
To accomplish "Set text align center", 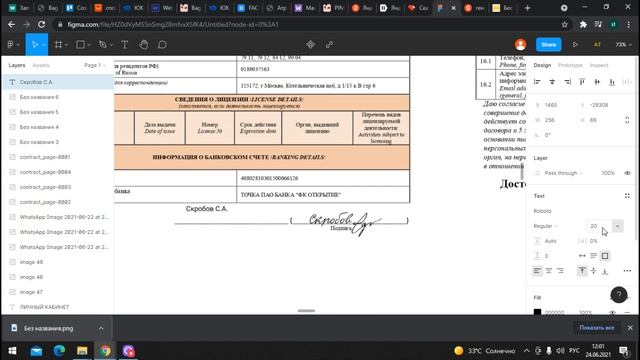I will tap(549, 271).
